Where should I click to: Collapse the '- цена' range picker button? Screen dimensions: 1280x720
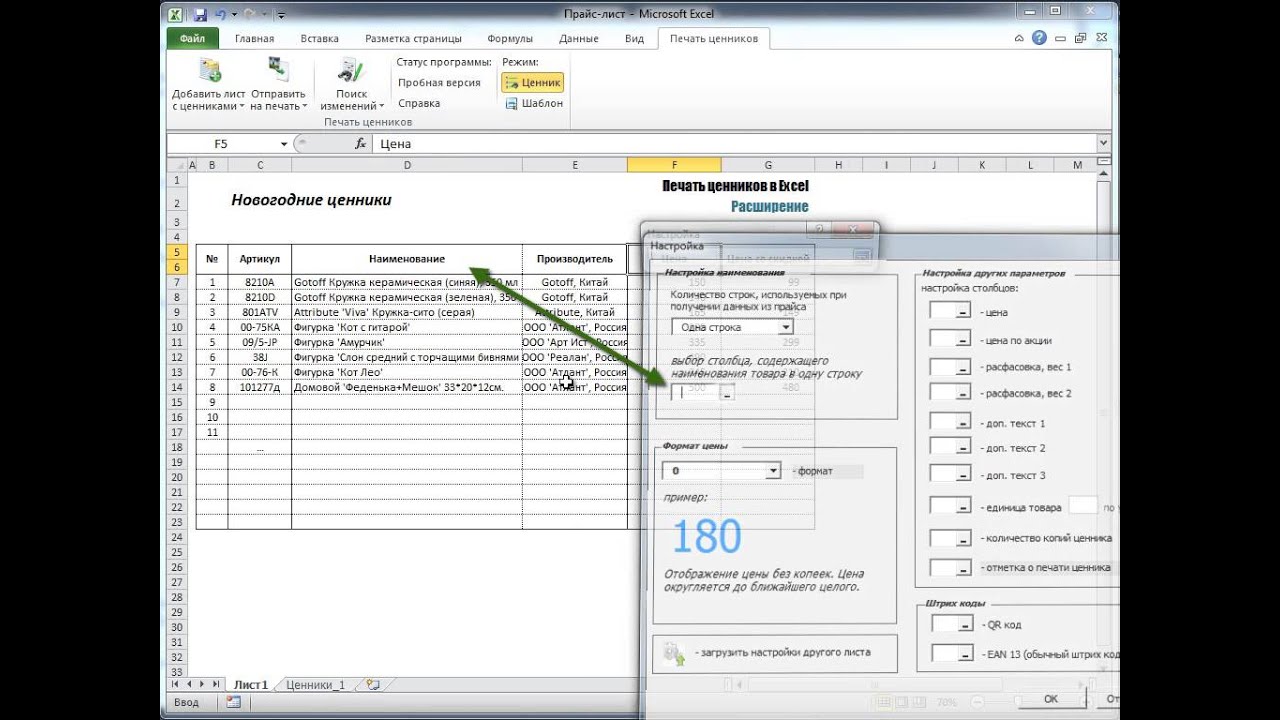pyautogui.click(x=962, y=312)
